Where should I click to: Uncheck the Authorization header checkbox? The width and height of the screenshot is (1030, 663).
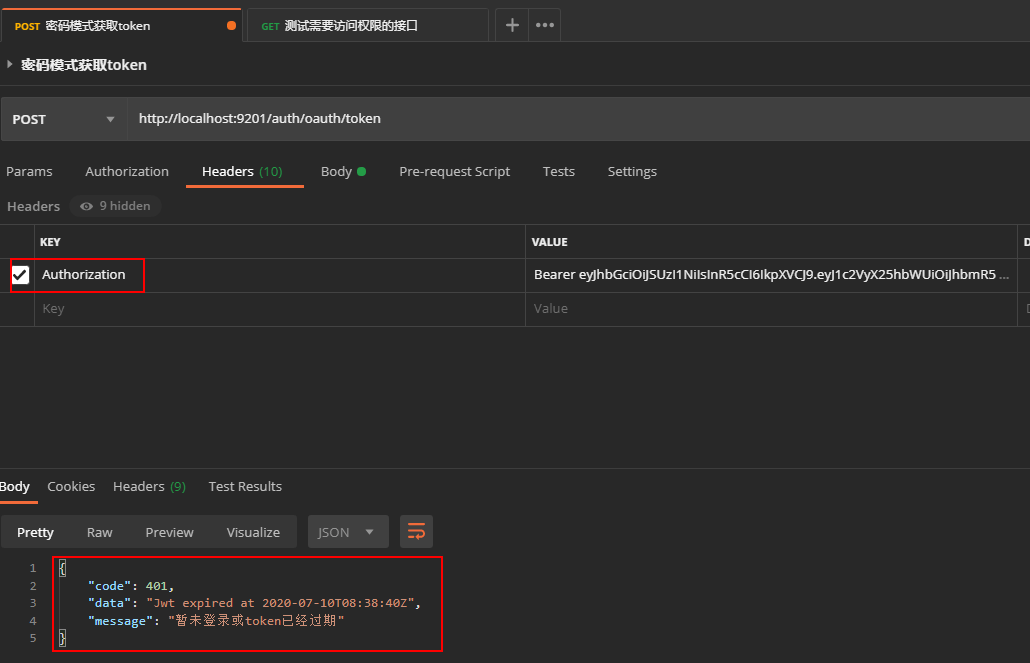tap(20, 275)
